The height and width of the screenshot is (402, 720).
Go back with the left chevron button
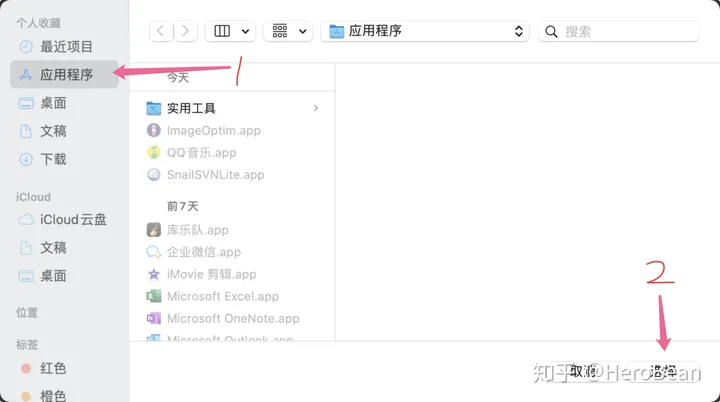(x=161, y=31)
